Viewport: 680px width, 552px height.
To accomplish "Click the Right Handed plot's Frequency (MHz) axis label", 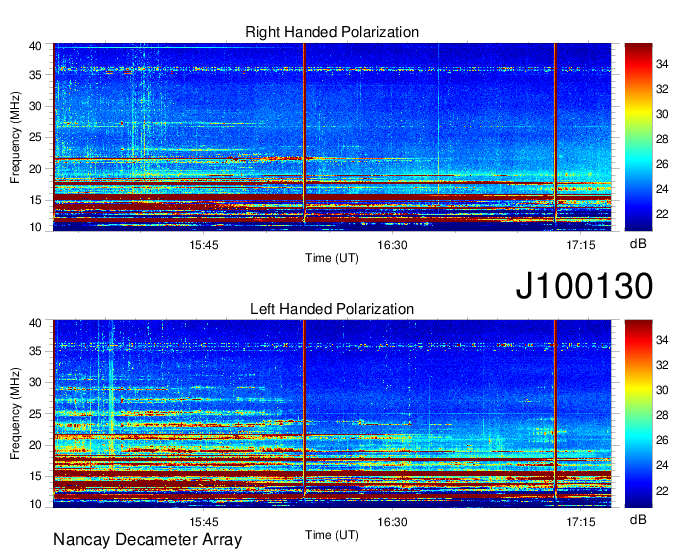I will point(15,137).
